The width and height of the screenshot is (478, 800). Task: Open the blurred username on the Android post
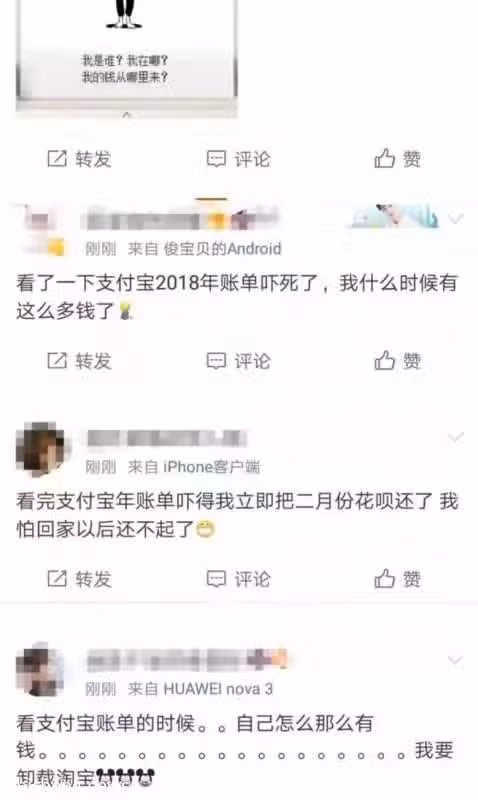click(x=179, y=219)
